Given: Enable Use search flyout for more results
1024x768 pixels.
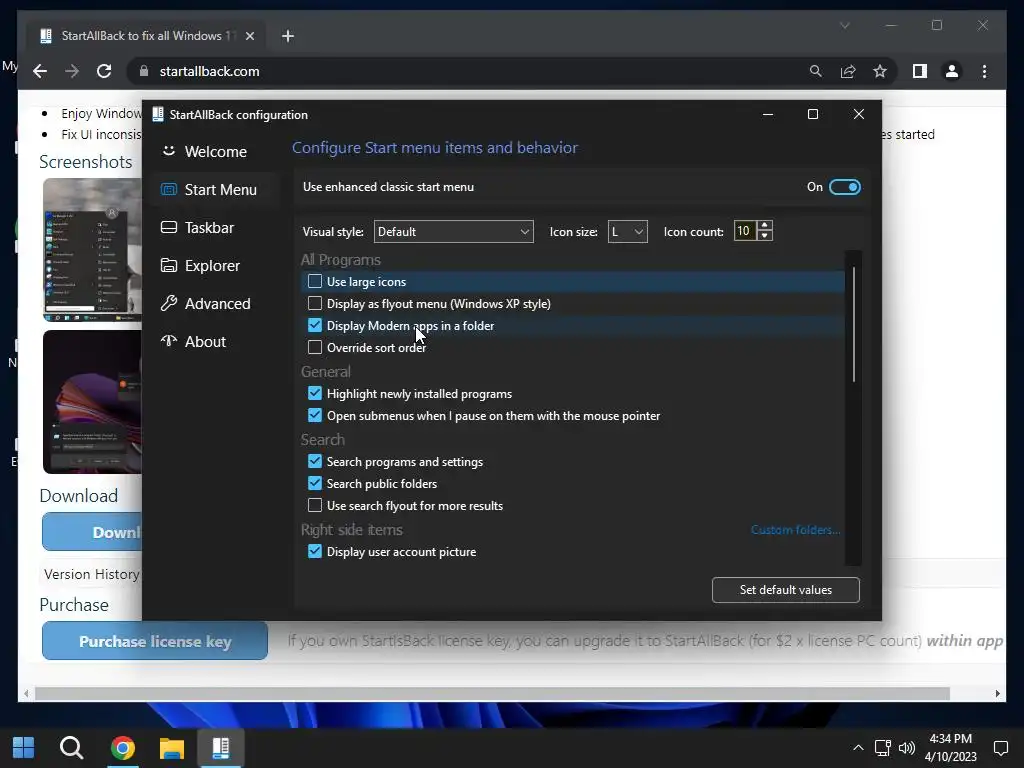Looking at the screenshot, I should (x=315, y=505).
